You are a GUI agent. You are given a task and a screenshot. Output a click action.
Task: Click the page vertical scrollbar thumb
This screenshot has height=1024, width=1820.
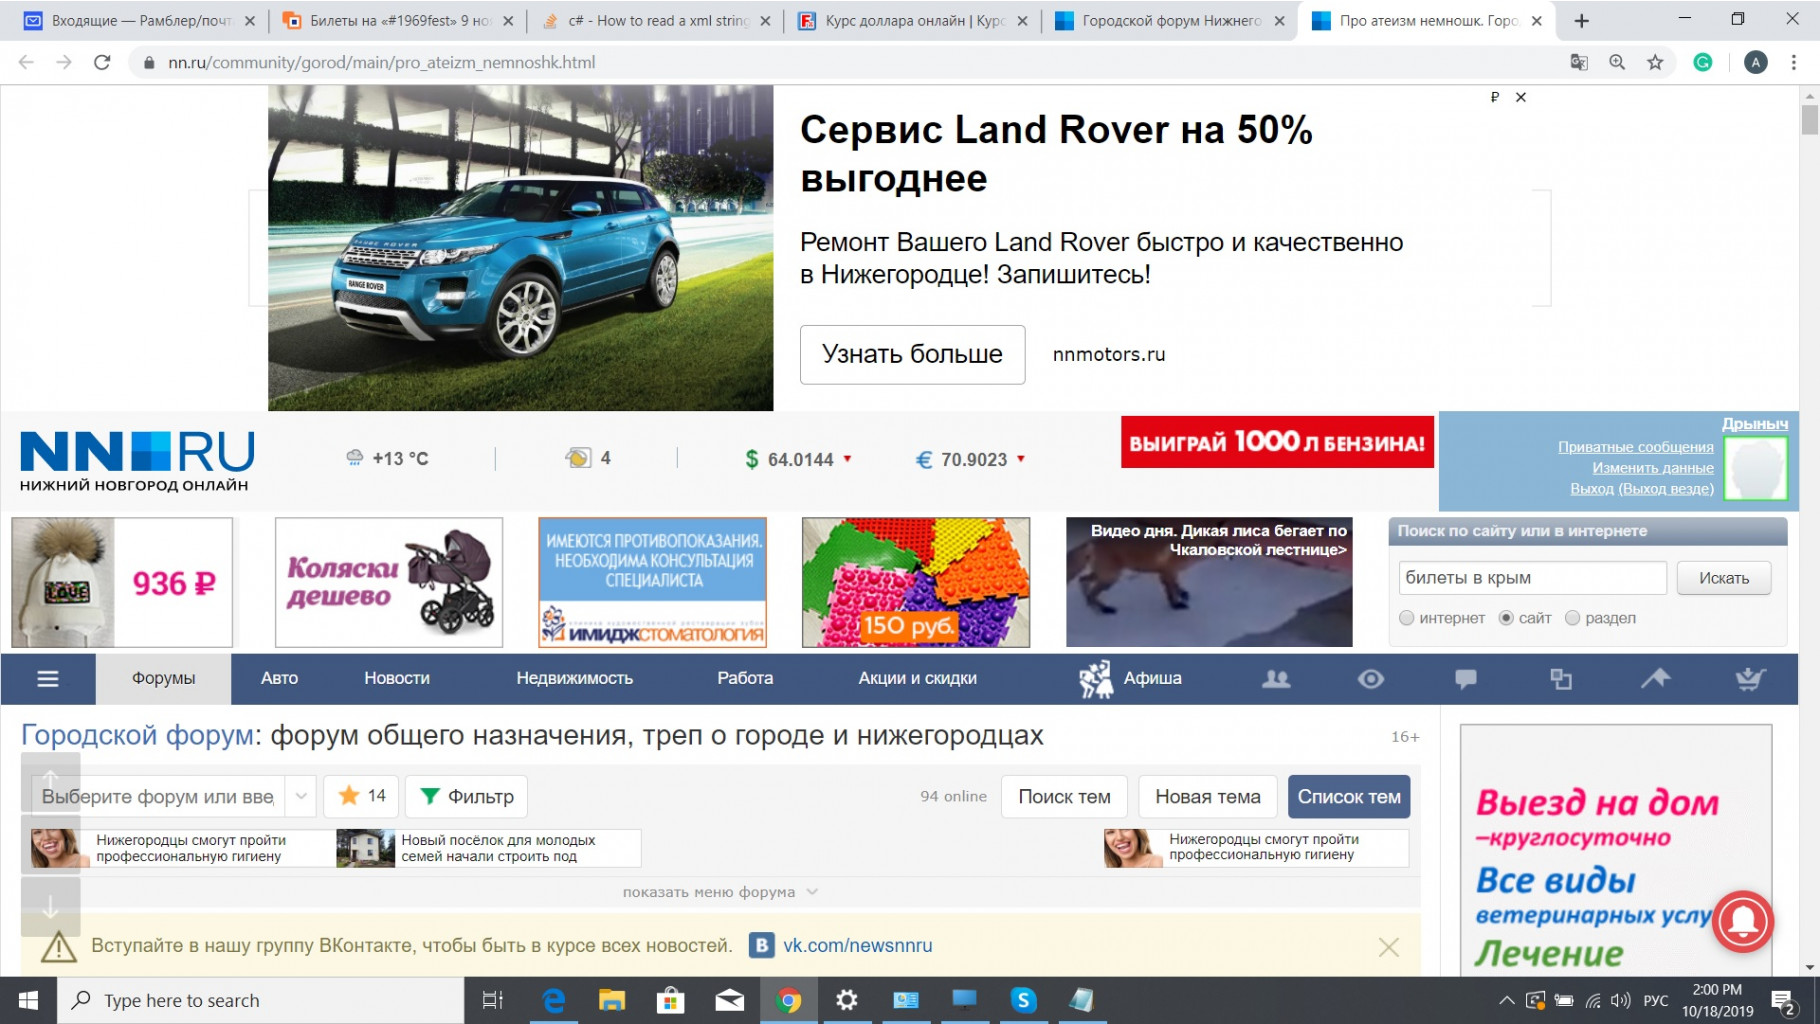click(x=1809, y=119)
